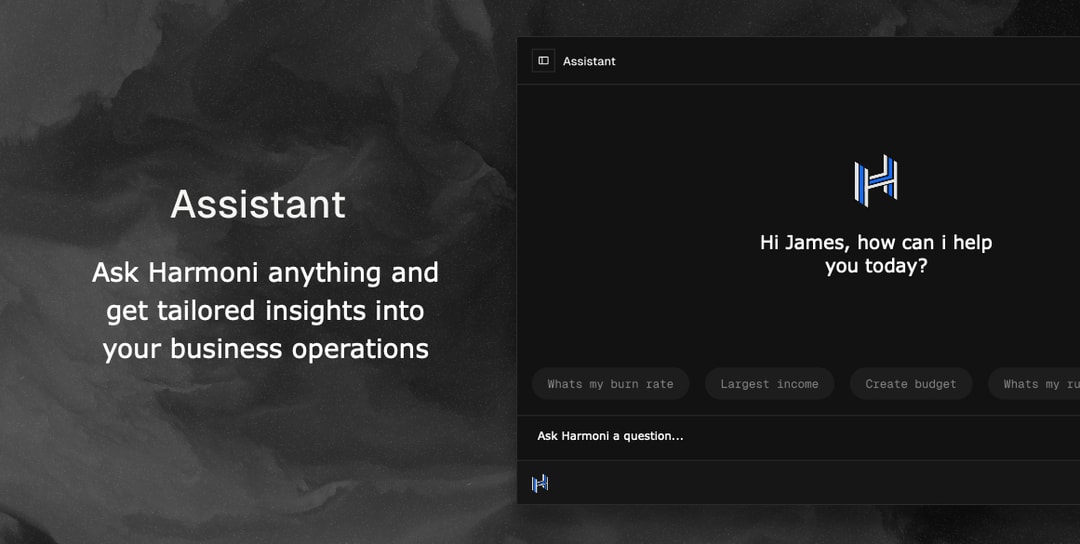Click the 'Ask Harmoni anything' description text
This screenshot has width=1080, height=544.
pyautogui.click(x=265, y=311)
